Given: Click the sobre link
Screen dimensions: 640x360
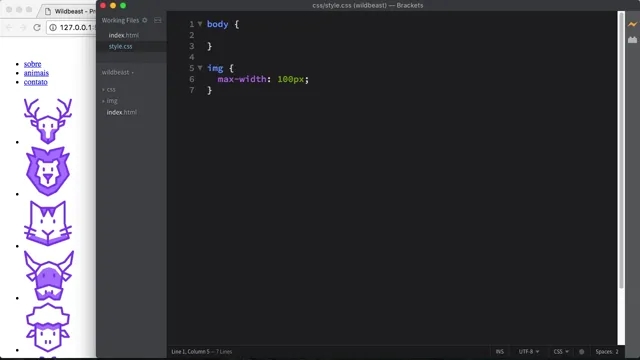Looking at the screenshot, I should tap(32, 64).
